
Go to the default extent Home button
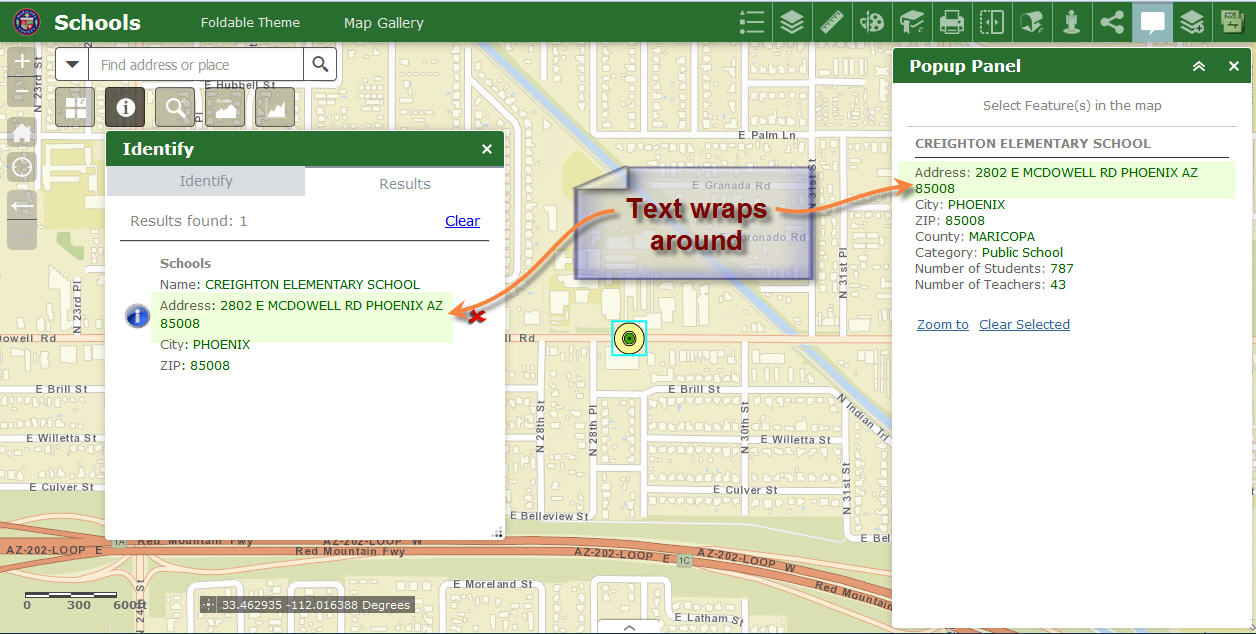tap(22, 133)
